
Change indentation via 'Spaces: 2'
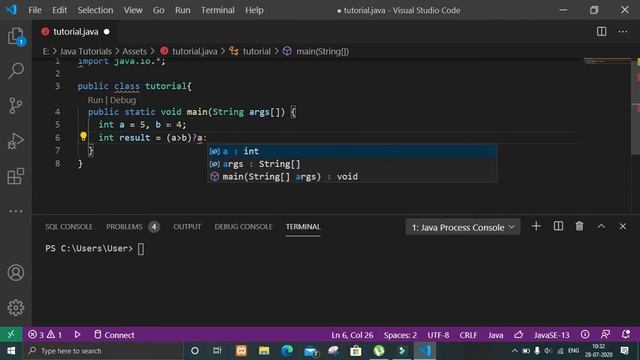(x=400, y=335)
